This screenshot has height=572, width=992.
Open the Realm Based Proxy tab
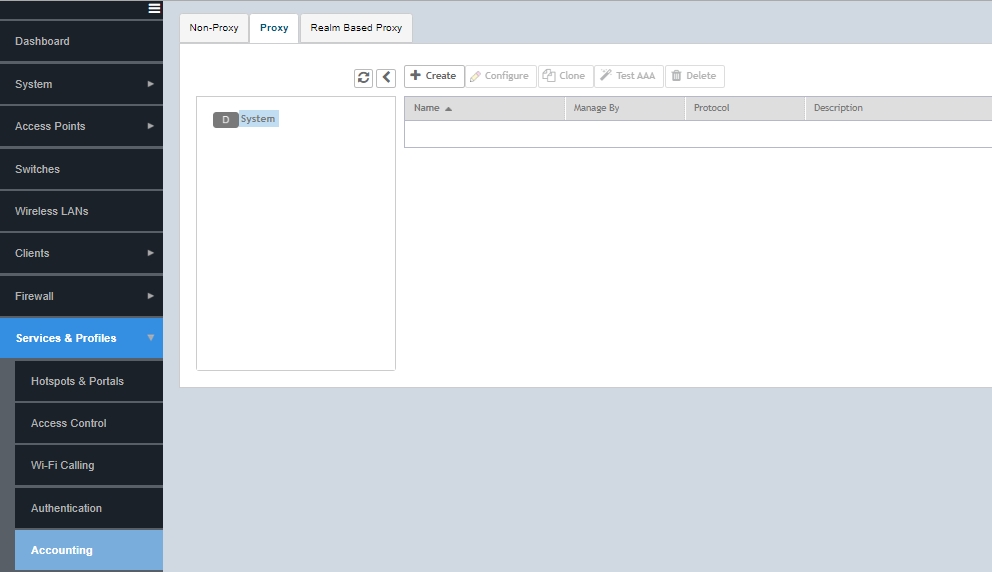pyautogui.click(x=356, y=28)
